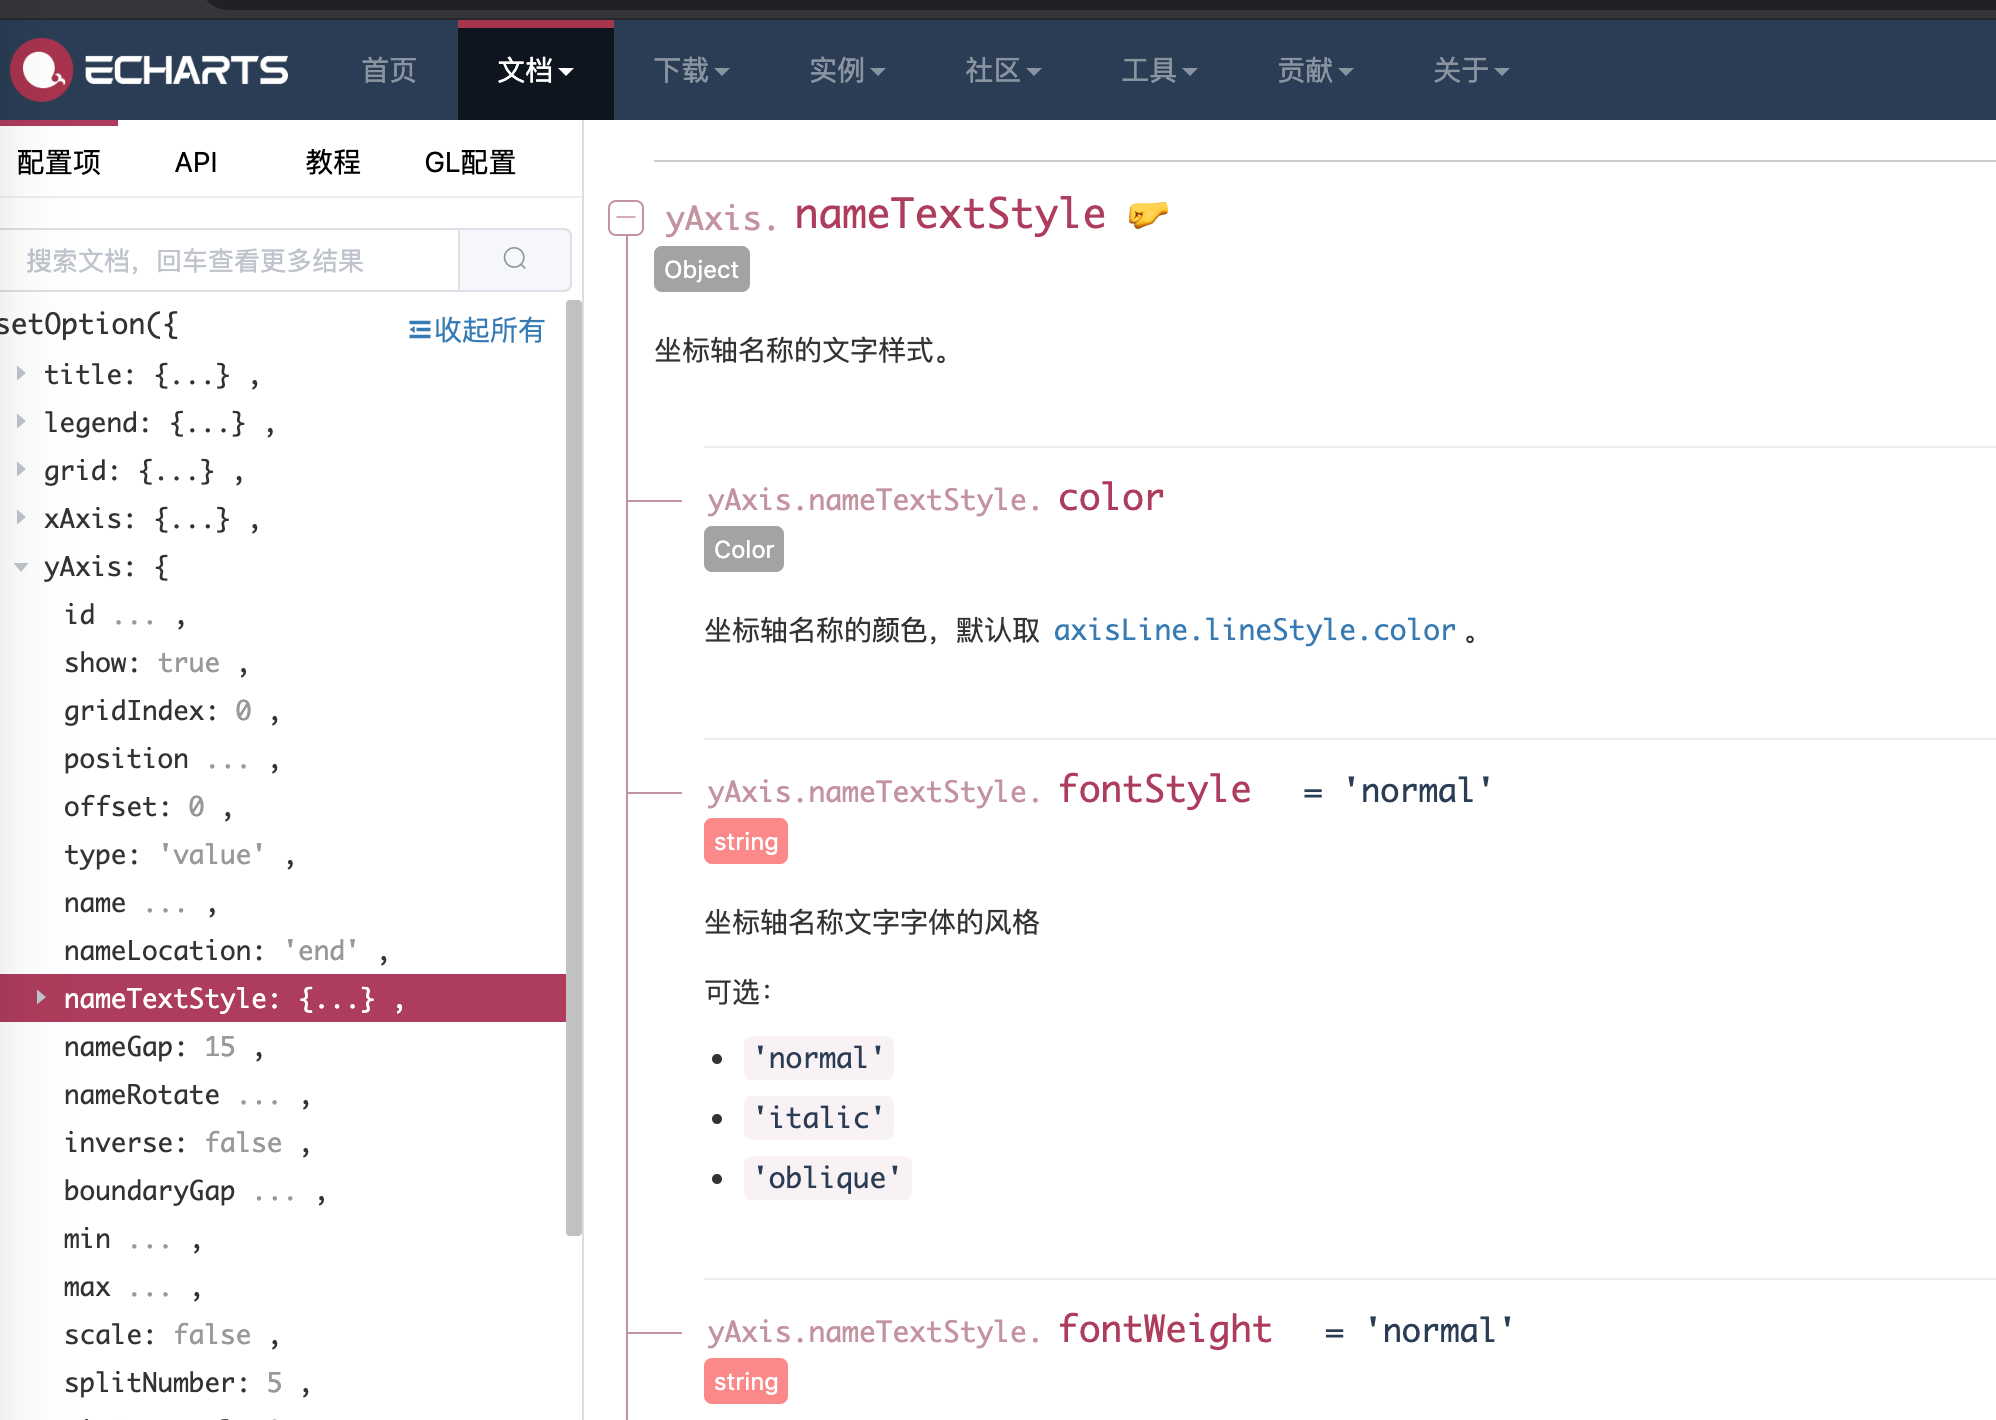Screen dimensions: 1996x1420
Task: Expand the legend tree node
Action: point(21,422)
